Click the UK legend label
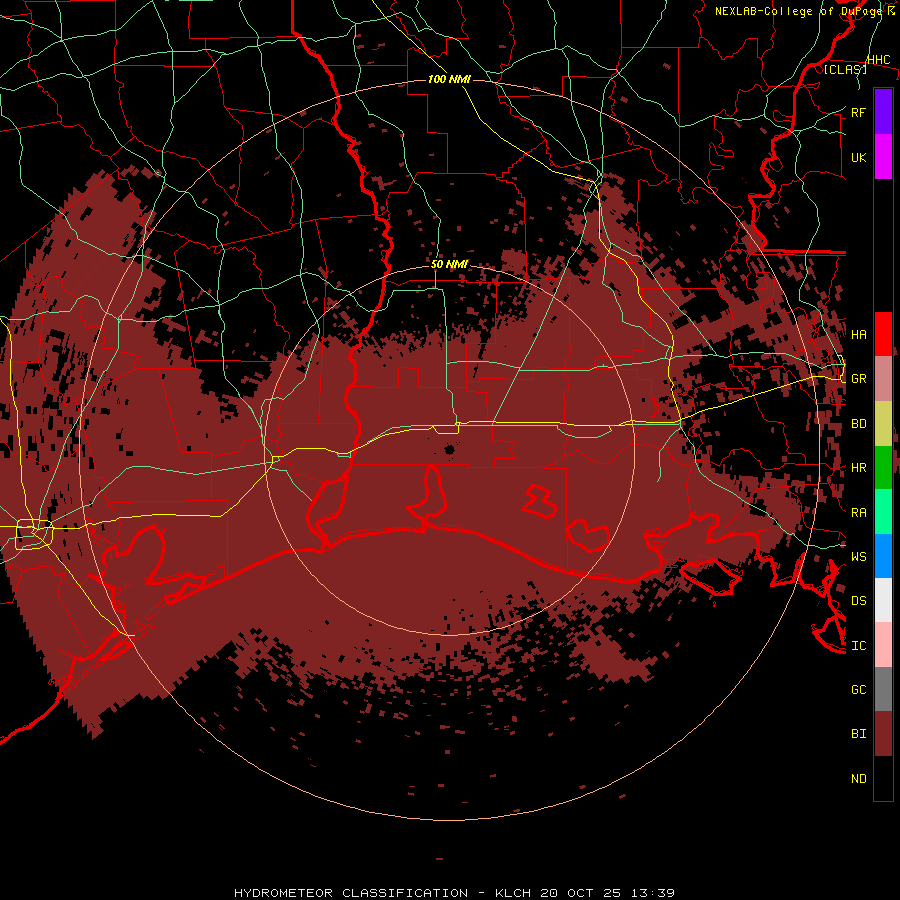900x900 pixels. [x=858, y=157]
